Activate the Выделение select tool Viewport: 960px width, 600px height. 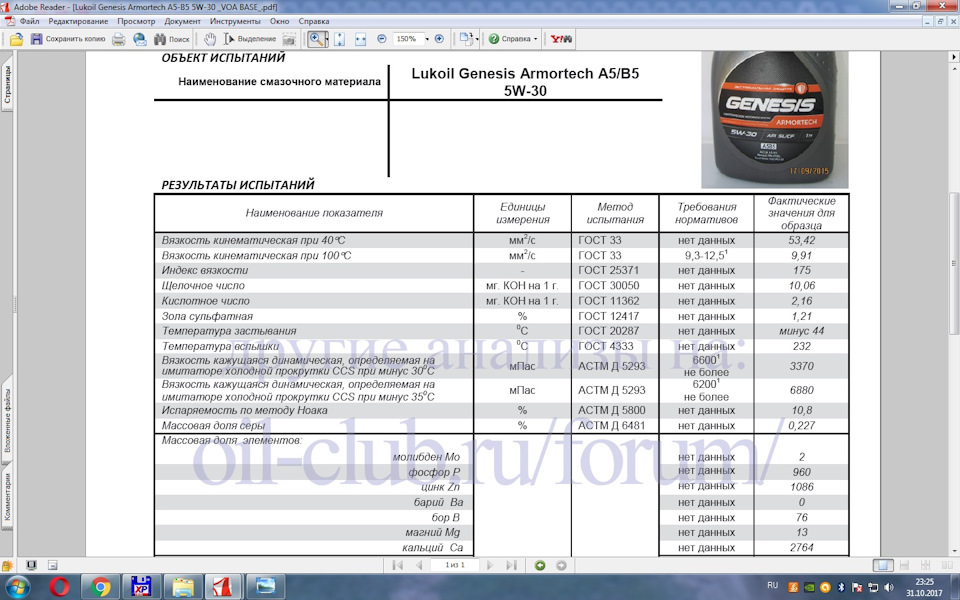click(249, 39)
